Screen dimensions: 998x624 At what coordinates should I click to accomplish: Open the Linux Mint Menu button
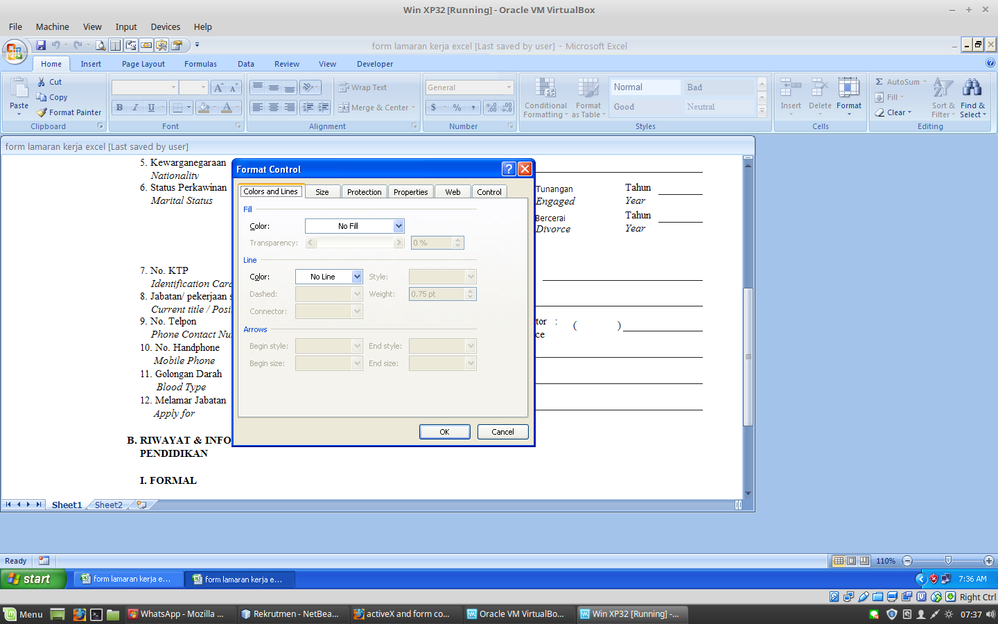click(x=23, y=614)
